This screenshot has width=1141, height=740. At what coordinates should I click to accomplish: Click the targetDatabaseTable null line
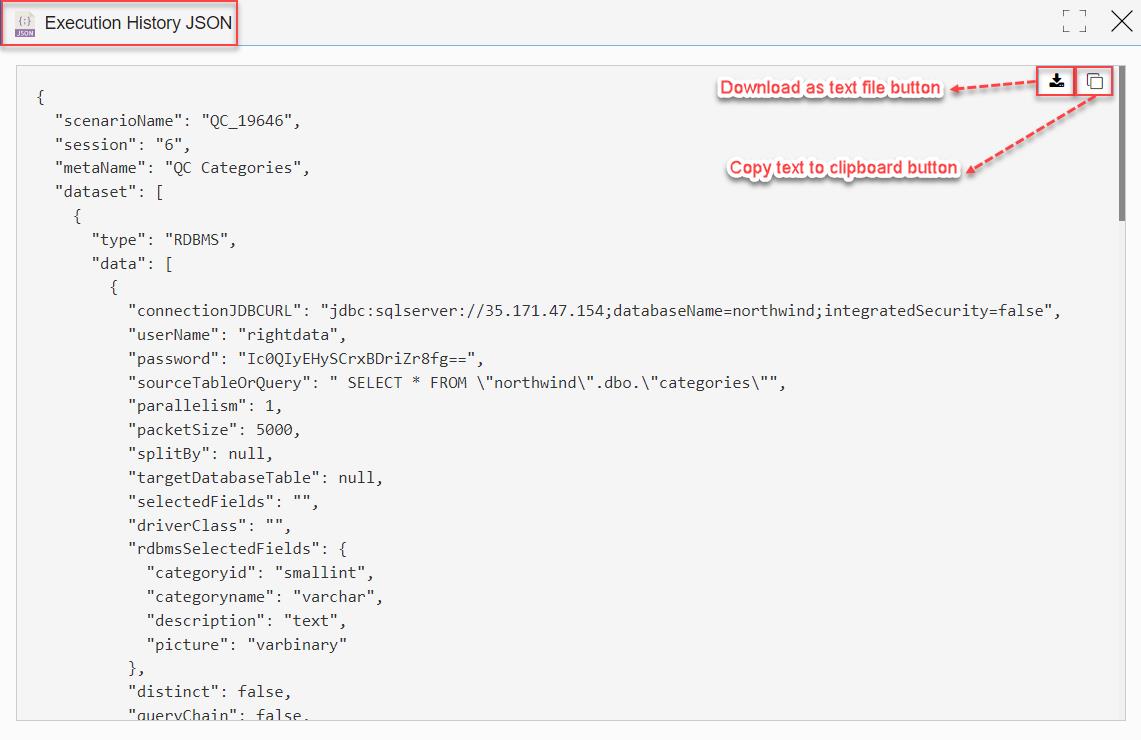tap(255, 478)
